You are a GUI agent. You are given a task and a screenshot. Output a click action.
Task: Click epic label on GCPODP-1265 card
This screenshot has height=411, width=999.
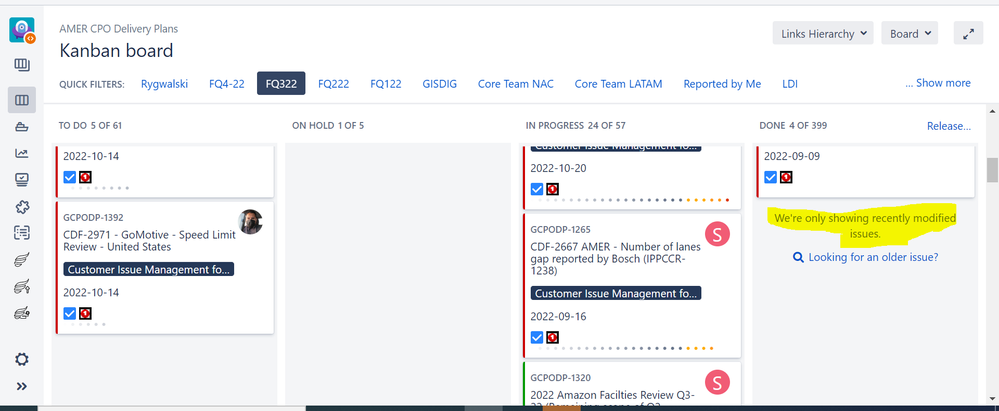click(616, 293)
